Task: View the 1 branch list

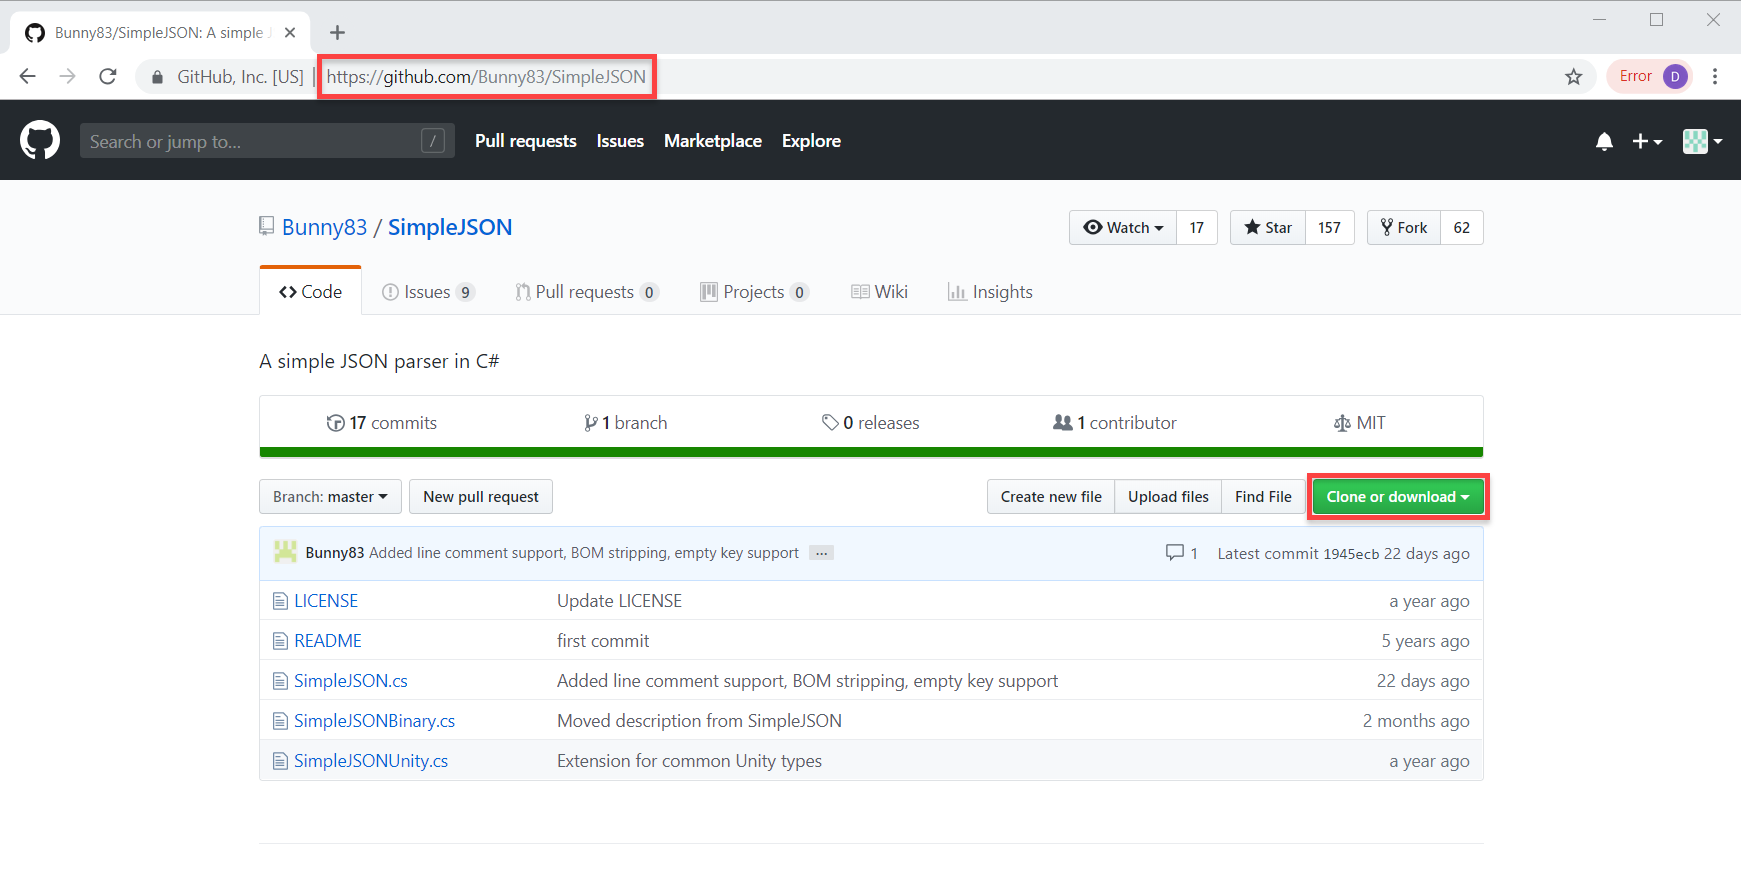Action: [x=626, y=423]
